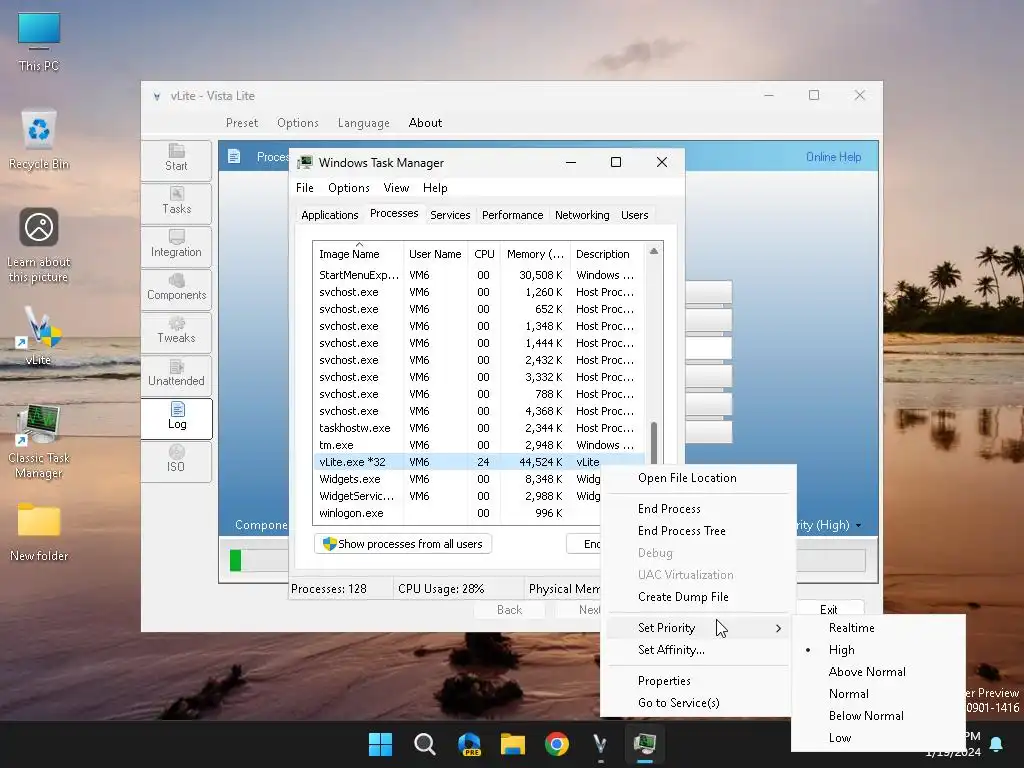Open the Log page in vLite sidebar
This screenshot has height=768, width=1024.
[x=176, y=418]
